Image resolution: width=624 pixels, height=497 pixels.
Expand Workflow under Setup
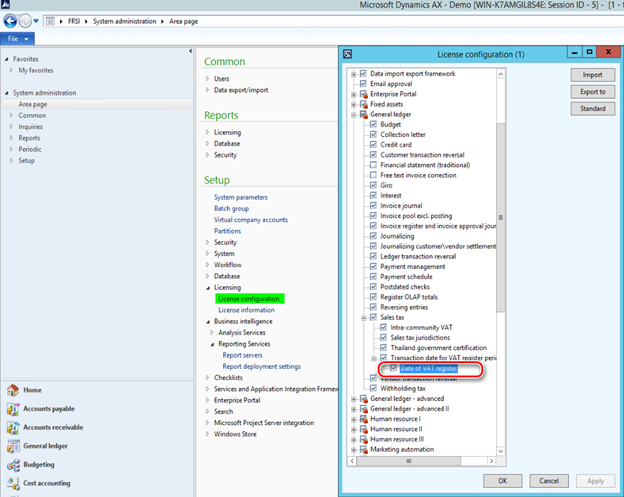click(x=207, y=265)
